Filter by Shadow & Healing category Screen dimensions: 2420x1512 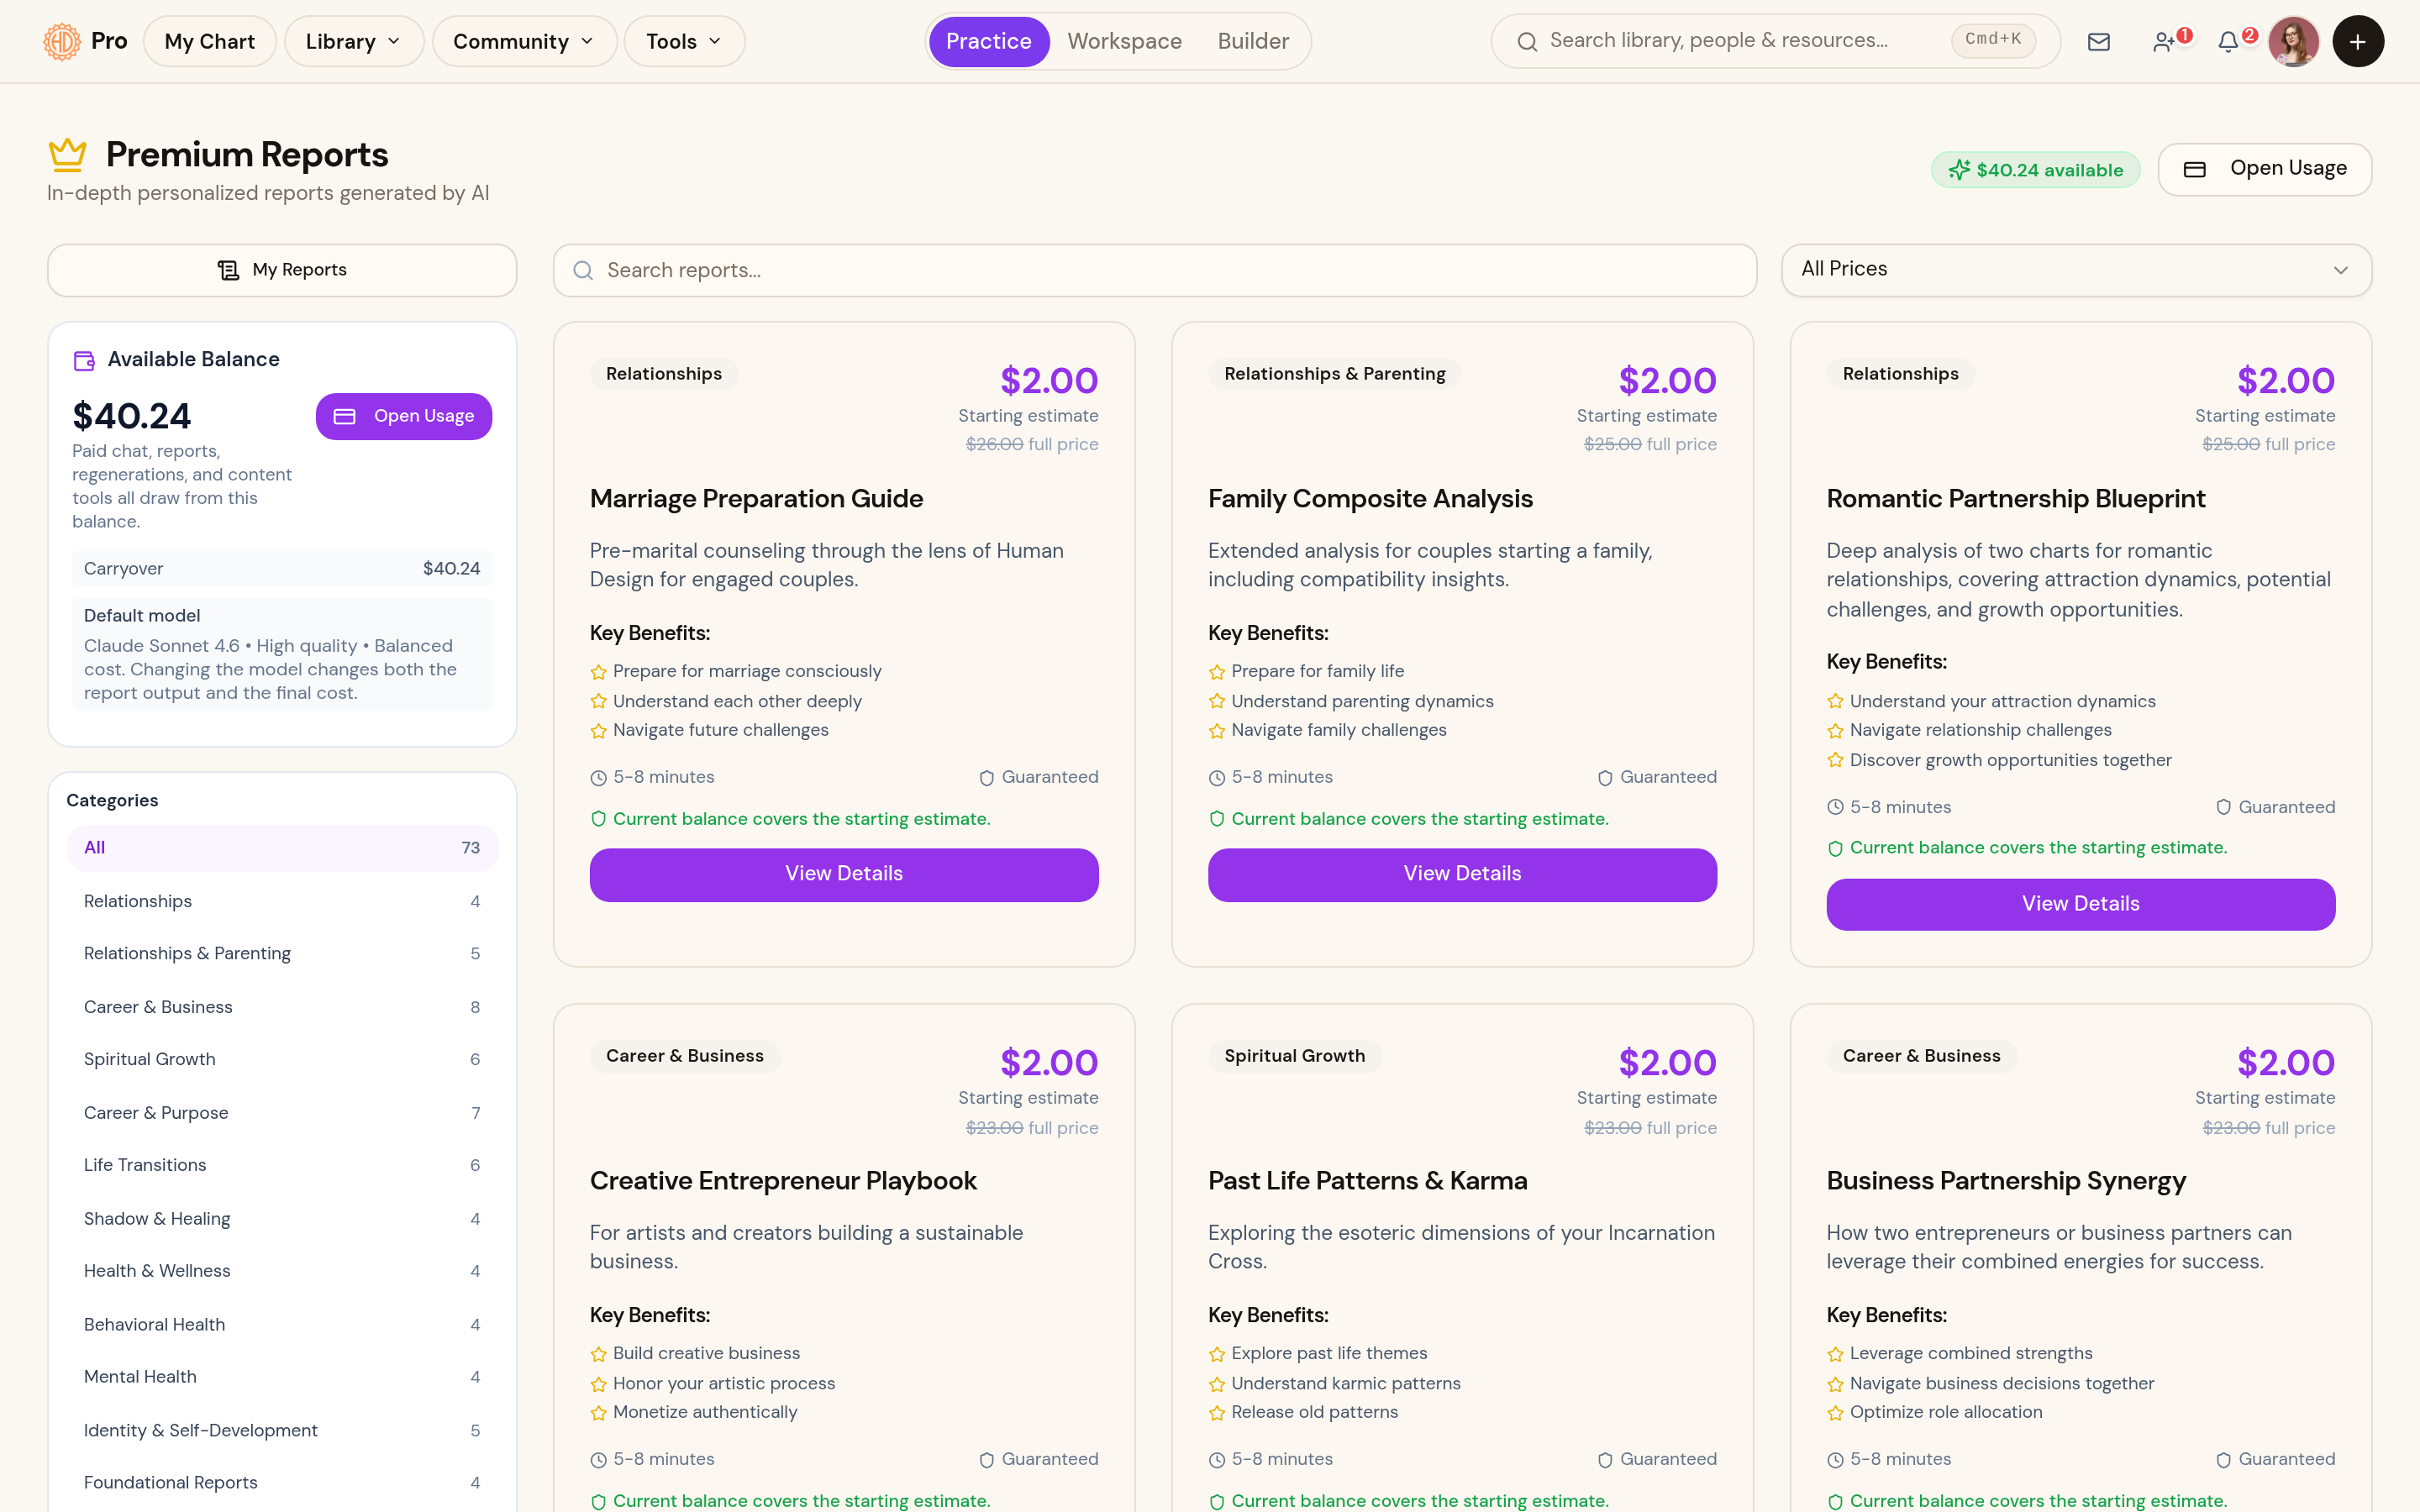pyautogui.click(x=282, y=1219)
